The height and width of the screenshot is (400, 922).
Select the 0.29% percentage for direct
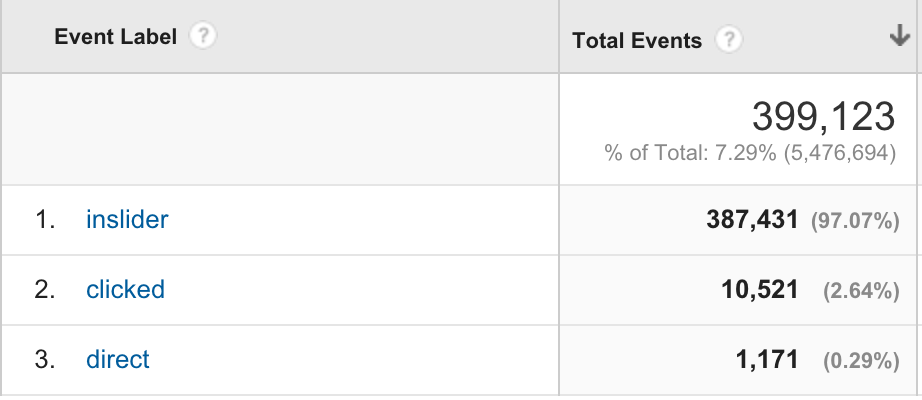click(861, 361)
